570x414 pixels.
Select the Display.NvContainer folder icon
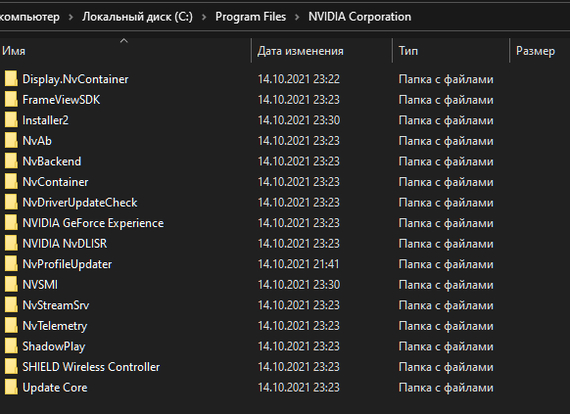click(x=11, y=79)
